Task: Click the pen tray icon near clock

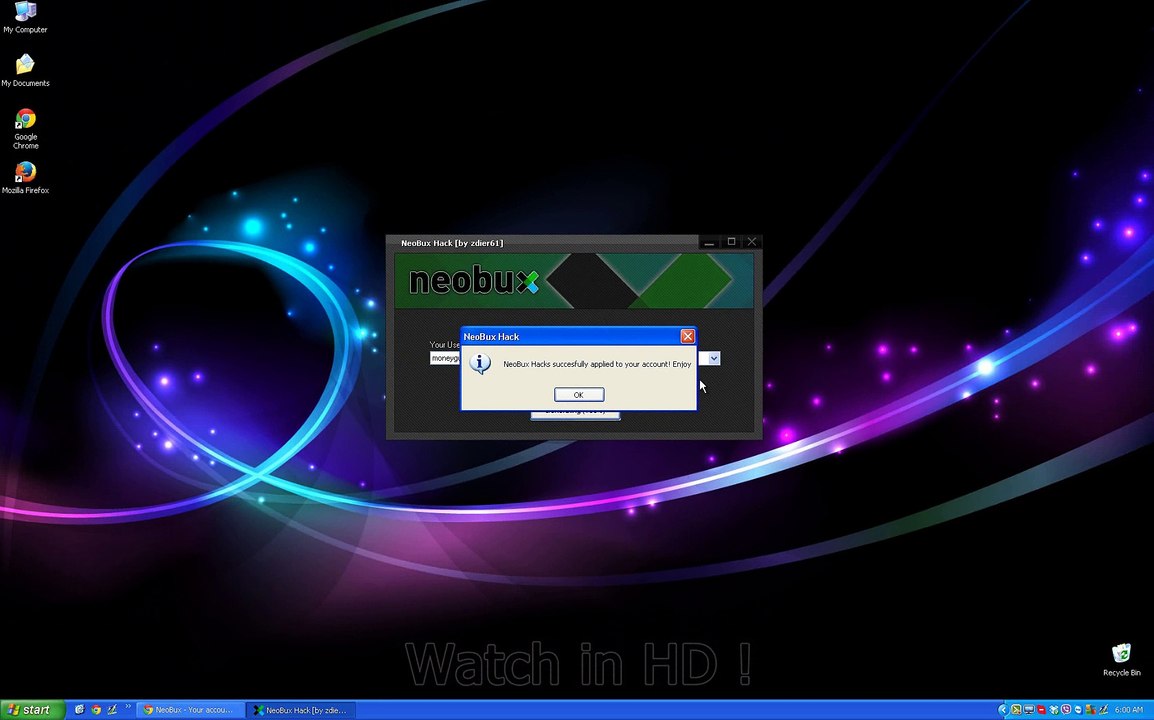Action: [x=1103, y=710]
